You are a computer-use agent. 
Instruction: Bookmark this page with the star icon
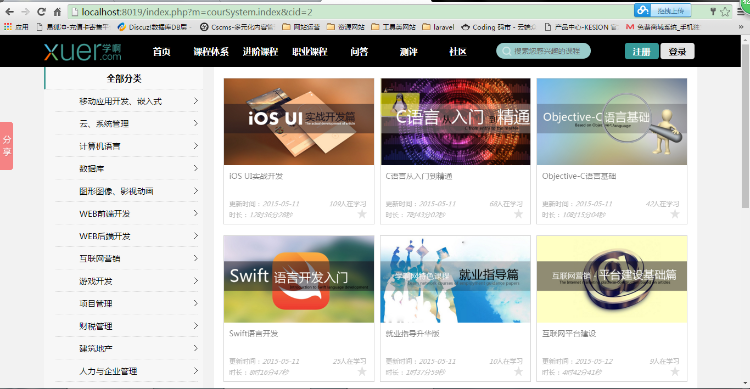(725, 11)
